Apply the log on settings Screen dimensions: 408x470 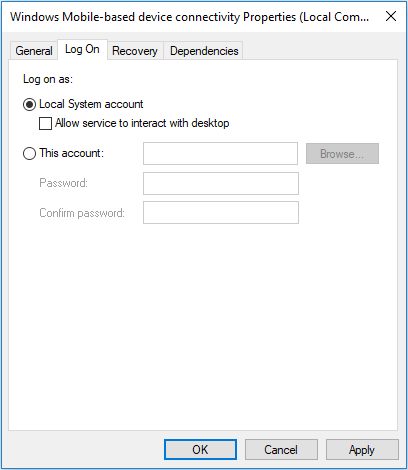tap(362, 450)
